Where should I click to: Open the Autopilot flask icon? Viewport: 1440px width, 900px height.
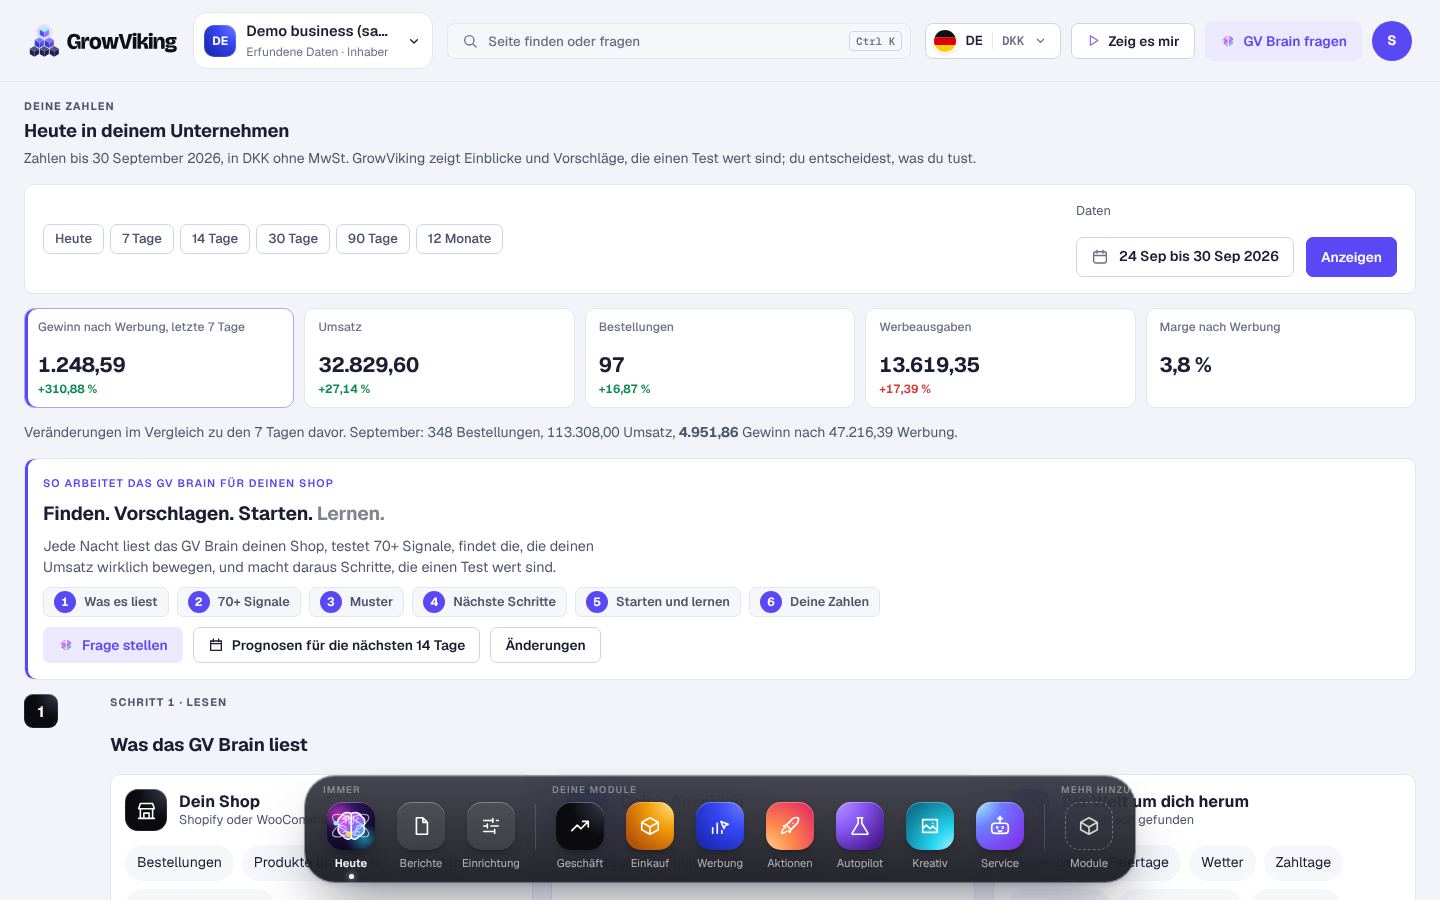860,826
